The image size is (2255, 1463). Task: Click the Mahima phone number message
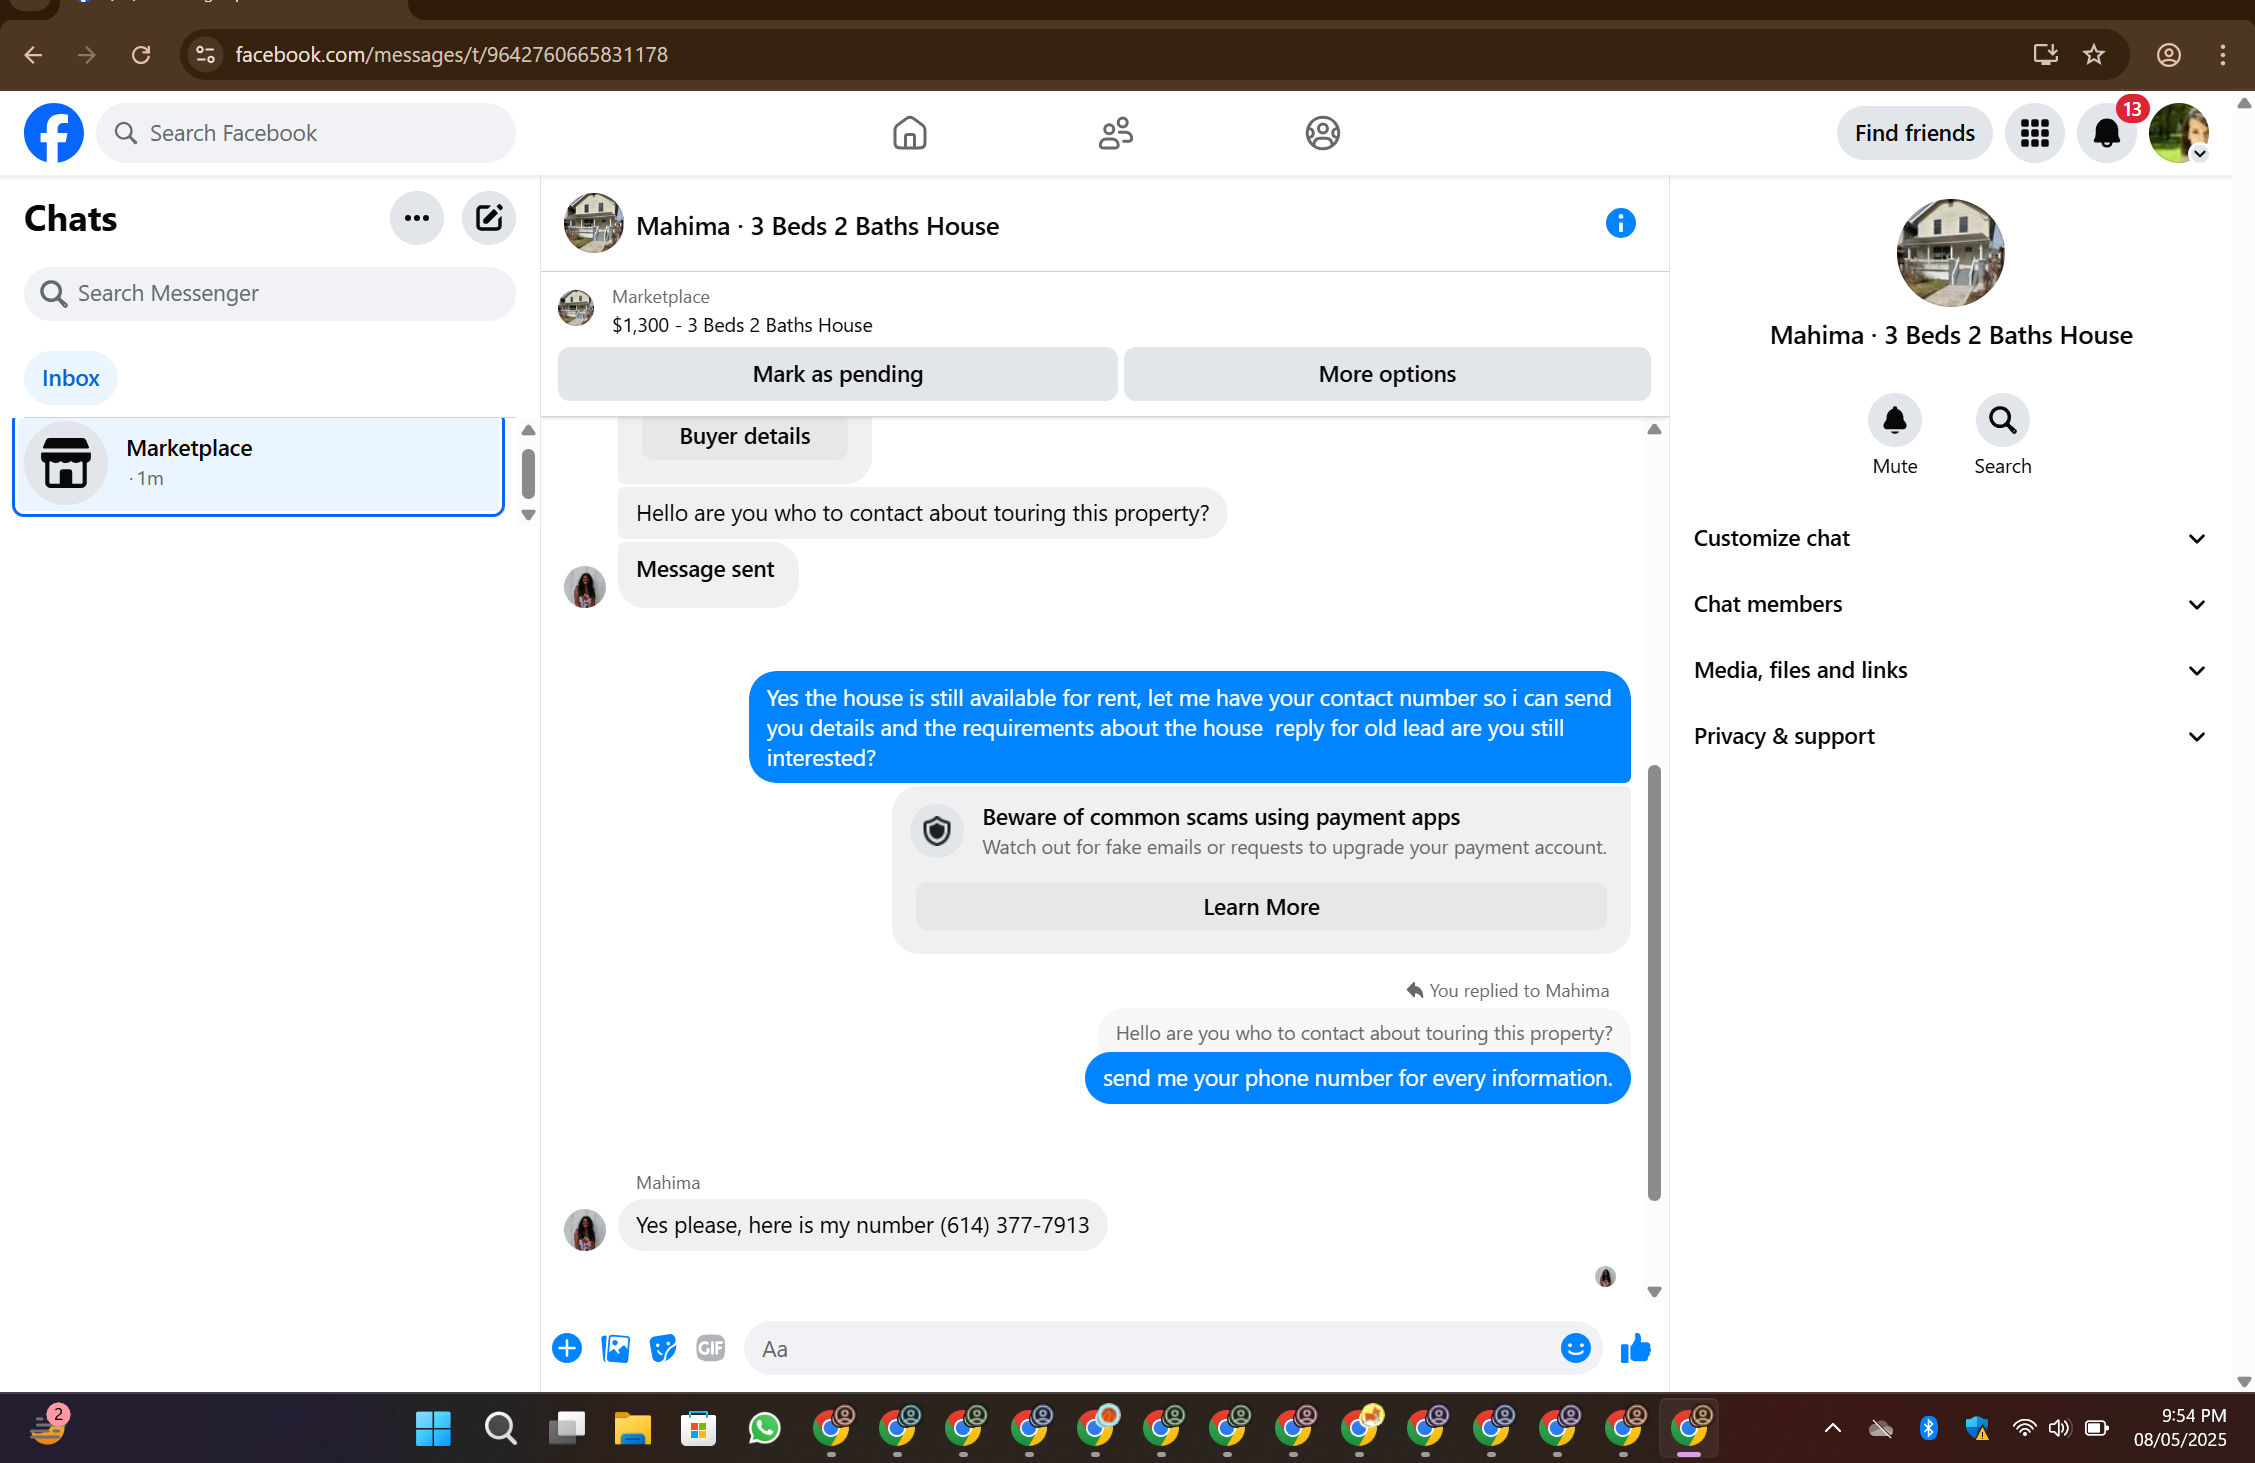tap(862, 1225)
